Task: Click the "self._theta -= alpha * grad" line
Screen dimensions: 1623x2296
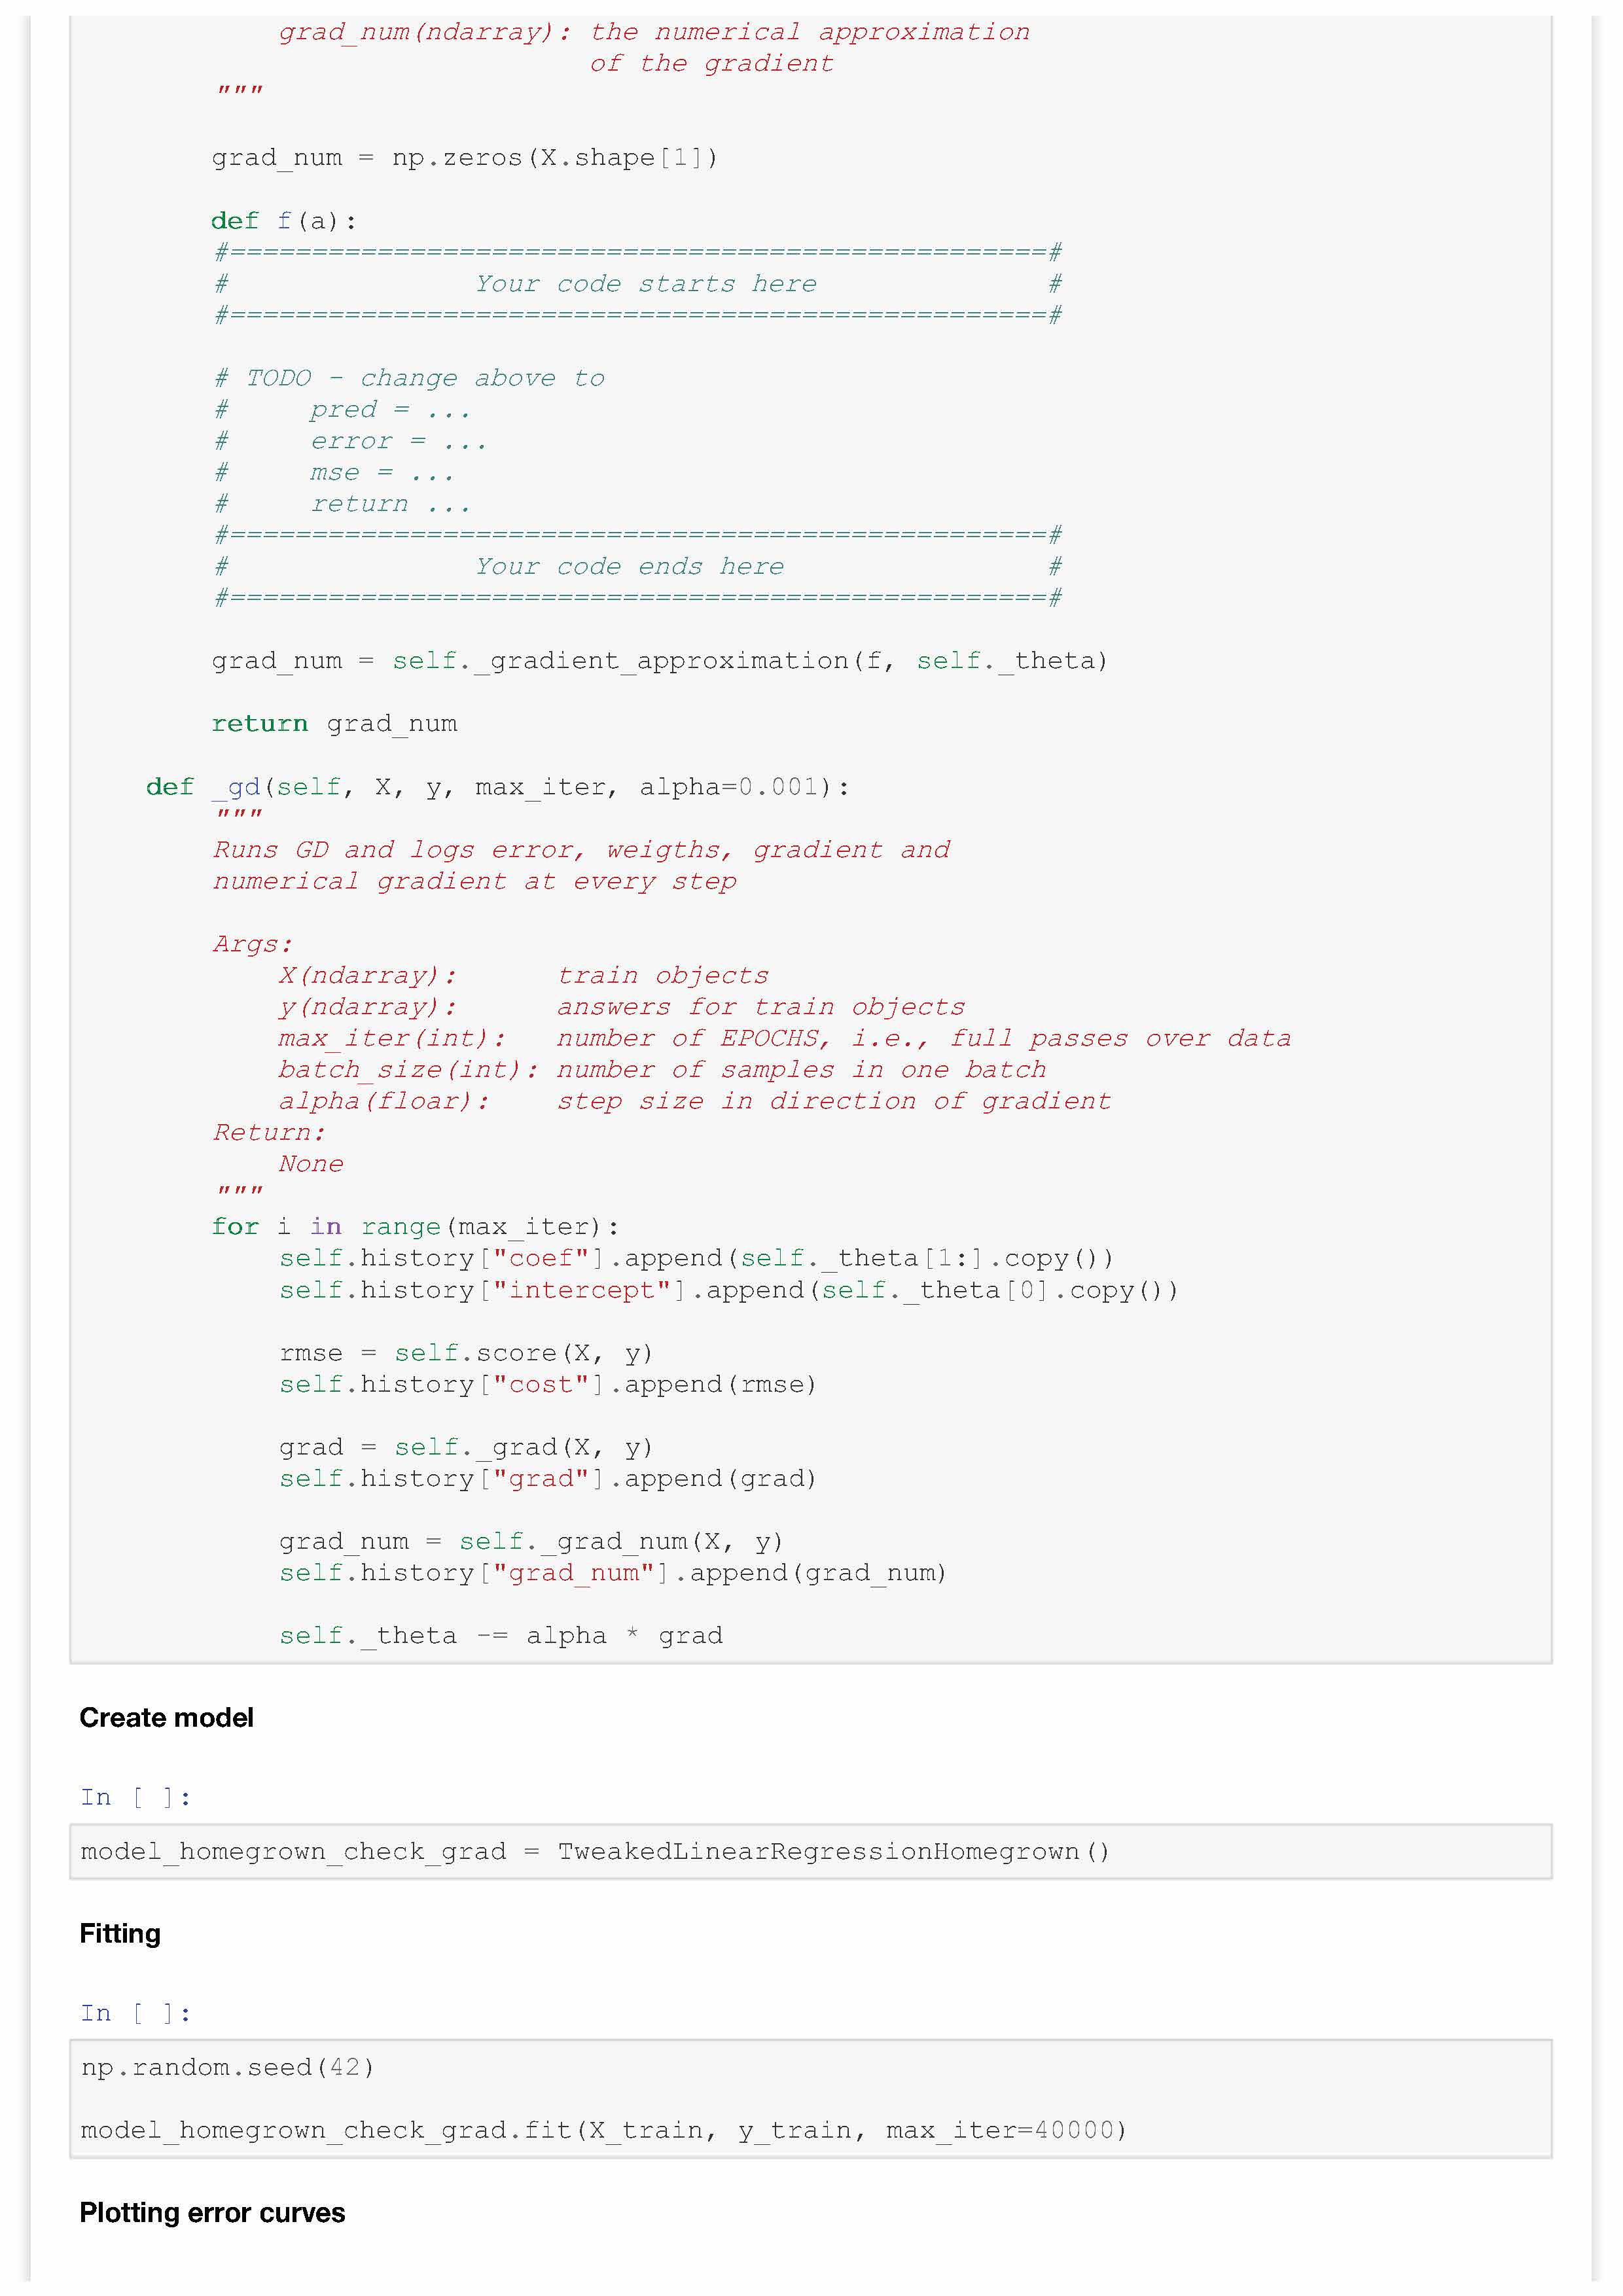Action: coord(500,1635)
